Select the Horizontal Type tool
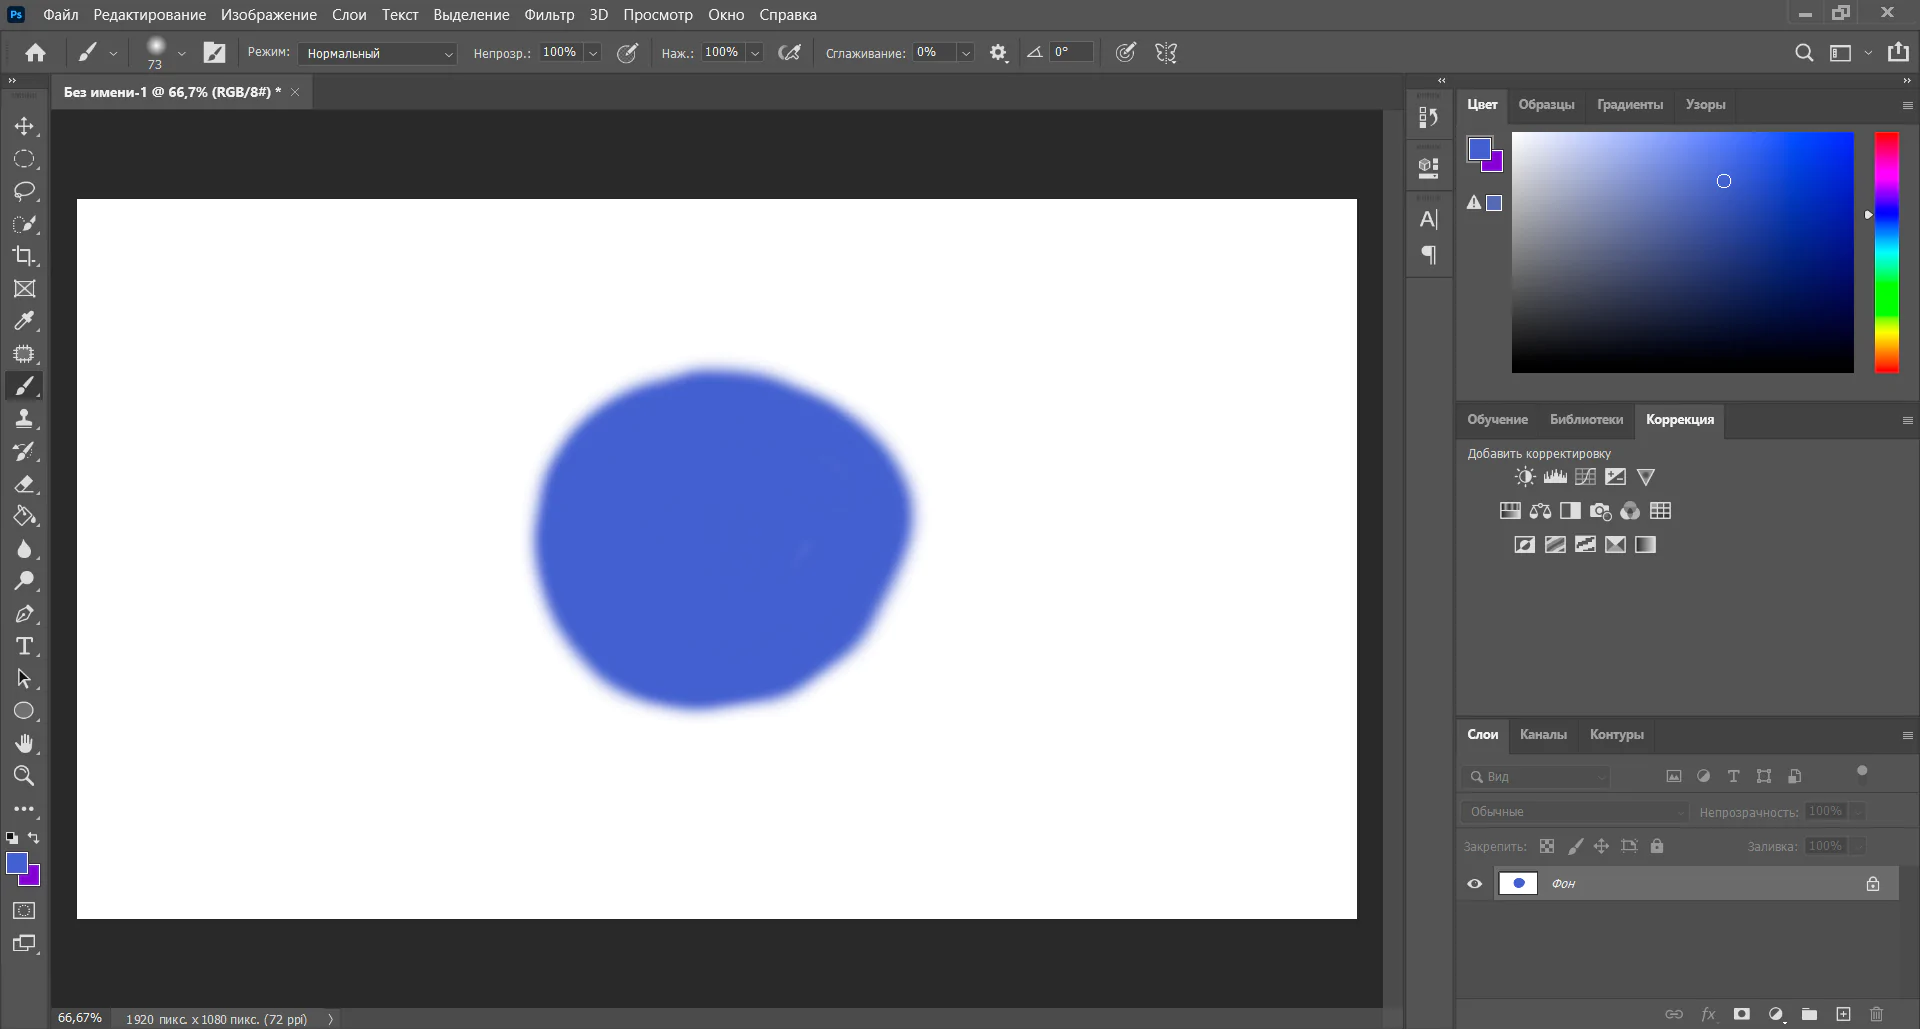Image resolution: width=1920 pixels, height=1029 pixels. tap(24, 646)
